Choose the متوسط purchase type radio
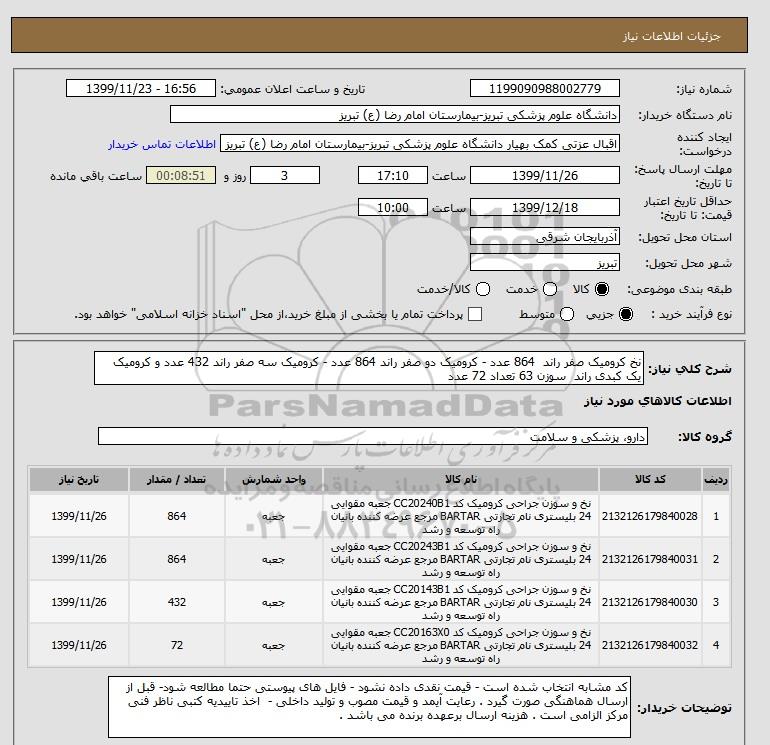 pyautogui.click(x=567, y=314)
